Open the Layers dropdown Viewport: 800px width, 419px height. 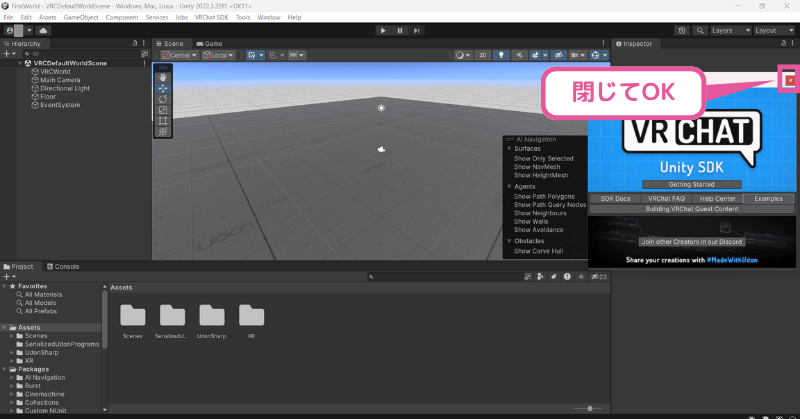tap(731, 31)
